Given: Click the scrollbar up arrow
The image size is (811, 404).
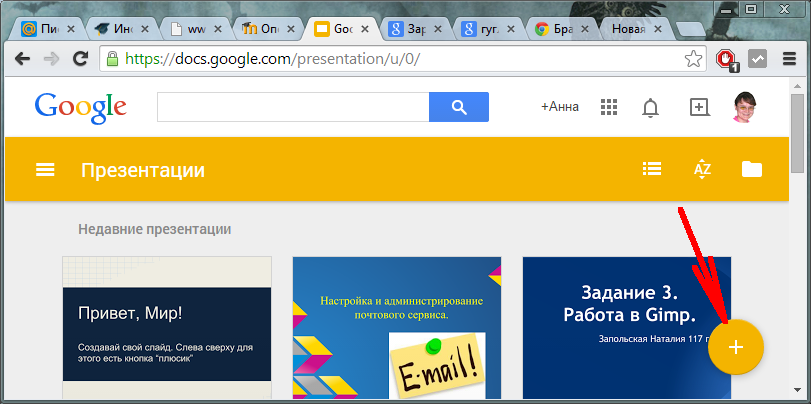Looking at the screenshot, I should click(797, 84).
